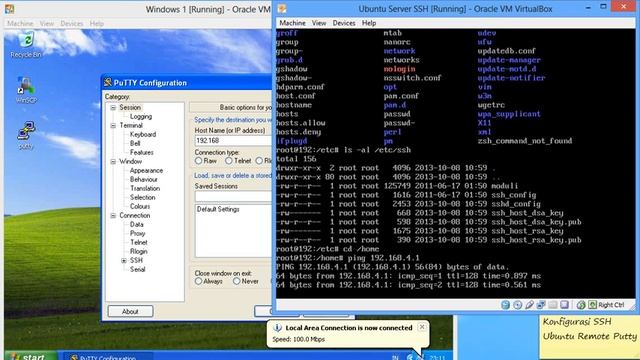Select Behaviour in category tree
This screenshot has height=360, width=640.
coord(144,180)
